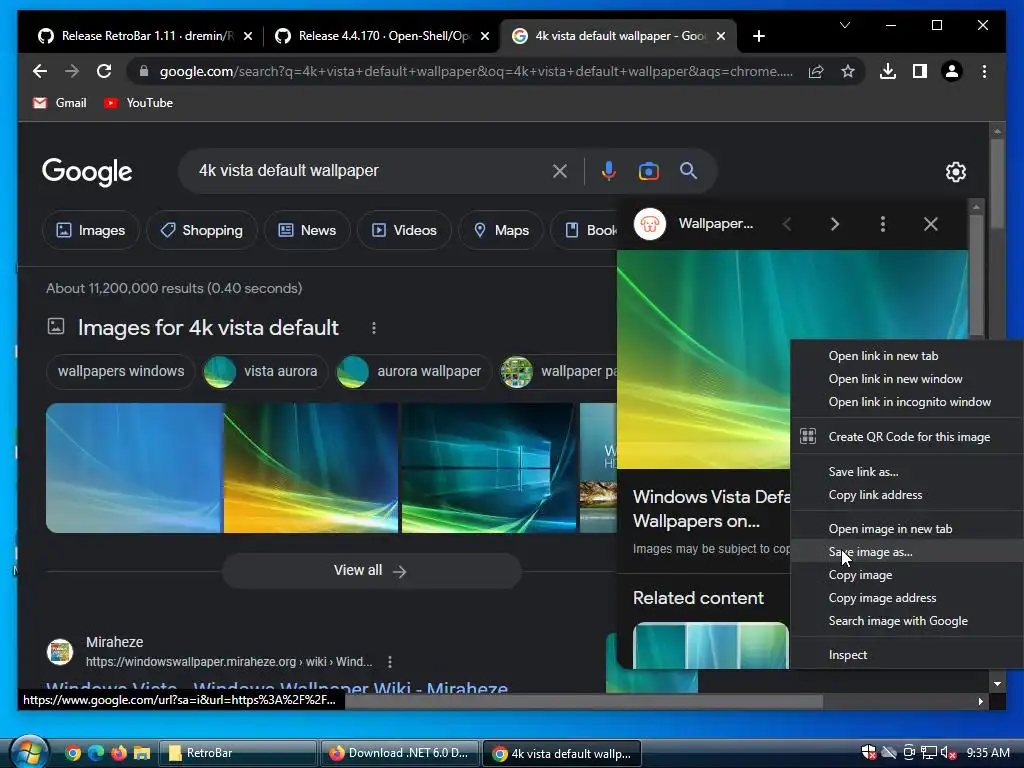Viewport: 1024px width, 768px height.
Task: Bookmark this page with the star icon
Action: point(848,71)
